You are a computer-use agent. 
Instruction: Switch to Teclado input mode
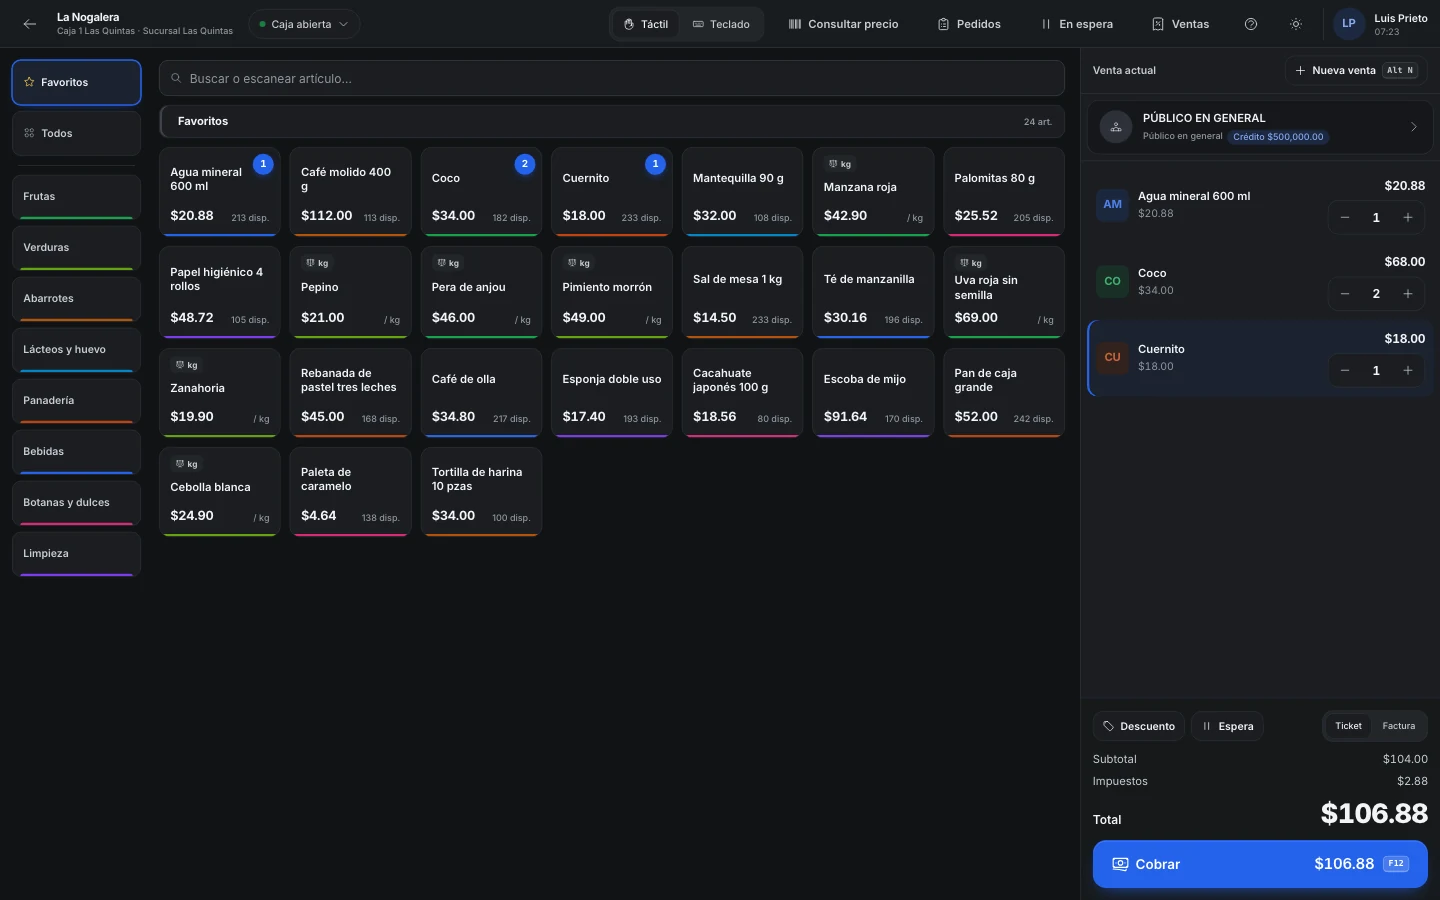(x=721, y=24)
